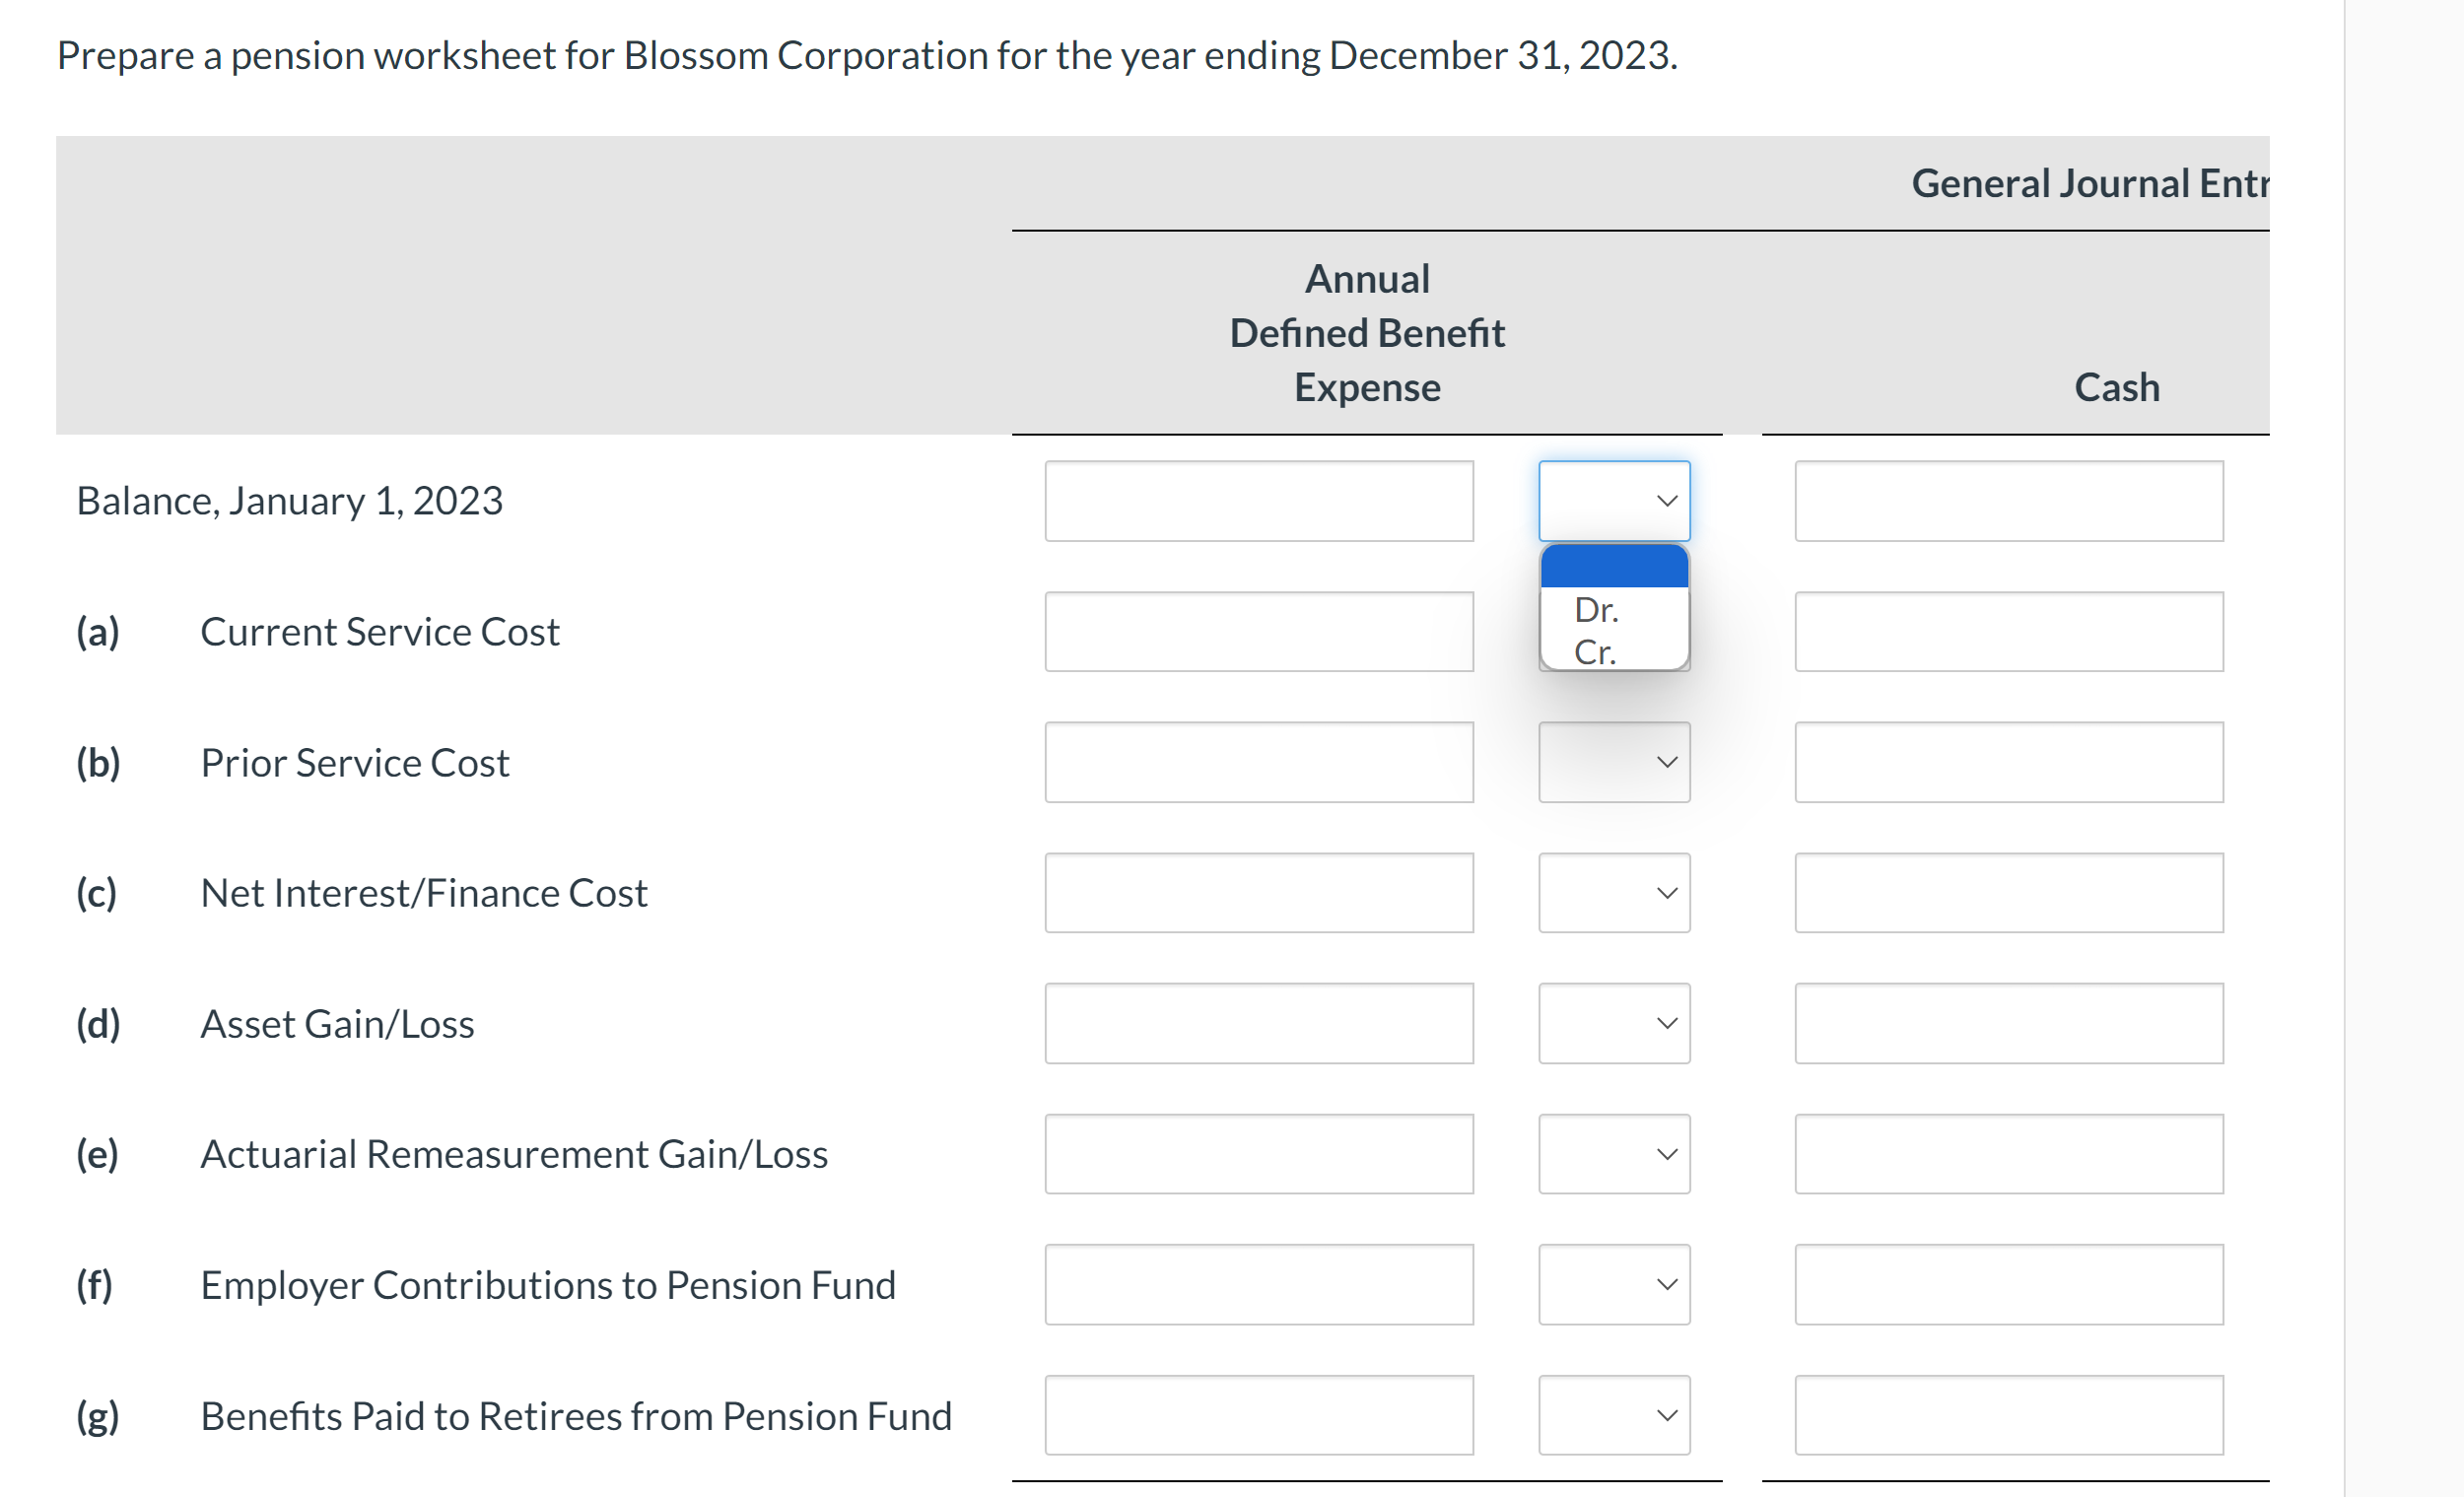Click Prior Service Cost expense input
Image resolution: width=2464 pixels, height=1497 pixels.
pos(1258,762)
